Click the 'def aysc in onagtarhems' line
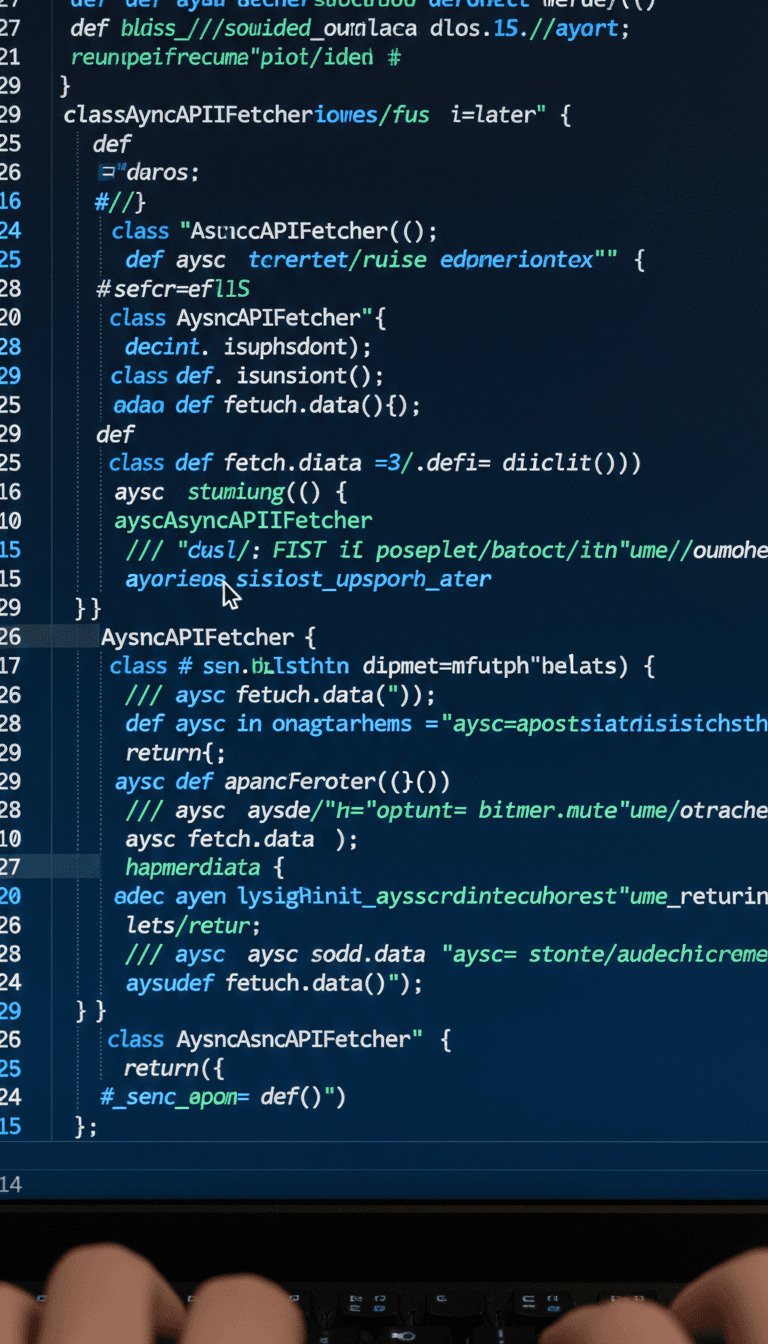This screenshot has width=768, height=1344. 446,723
